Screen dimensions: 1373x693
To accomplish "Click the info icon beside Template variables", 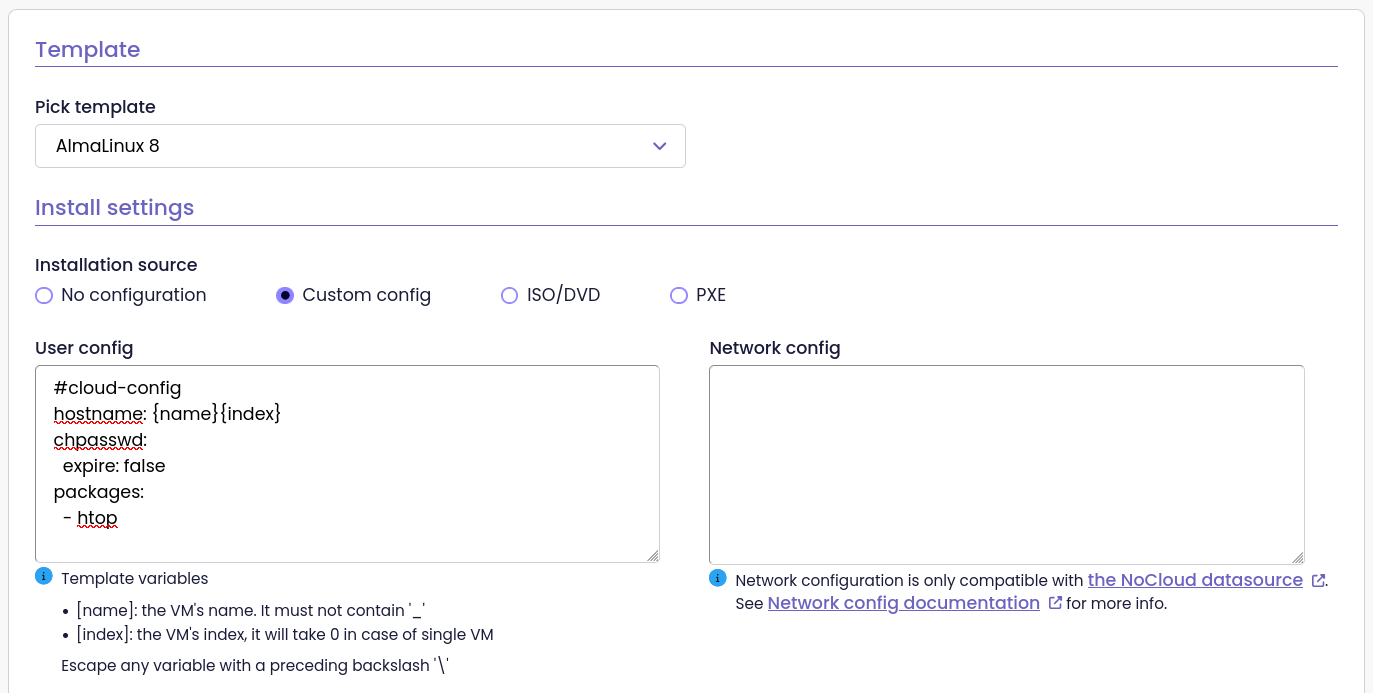I will click(43, 576).
